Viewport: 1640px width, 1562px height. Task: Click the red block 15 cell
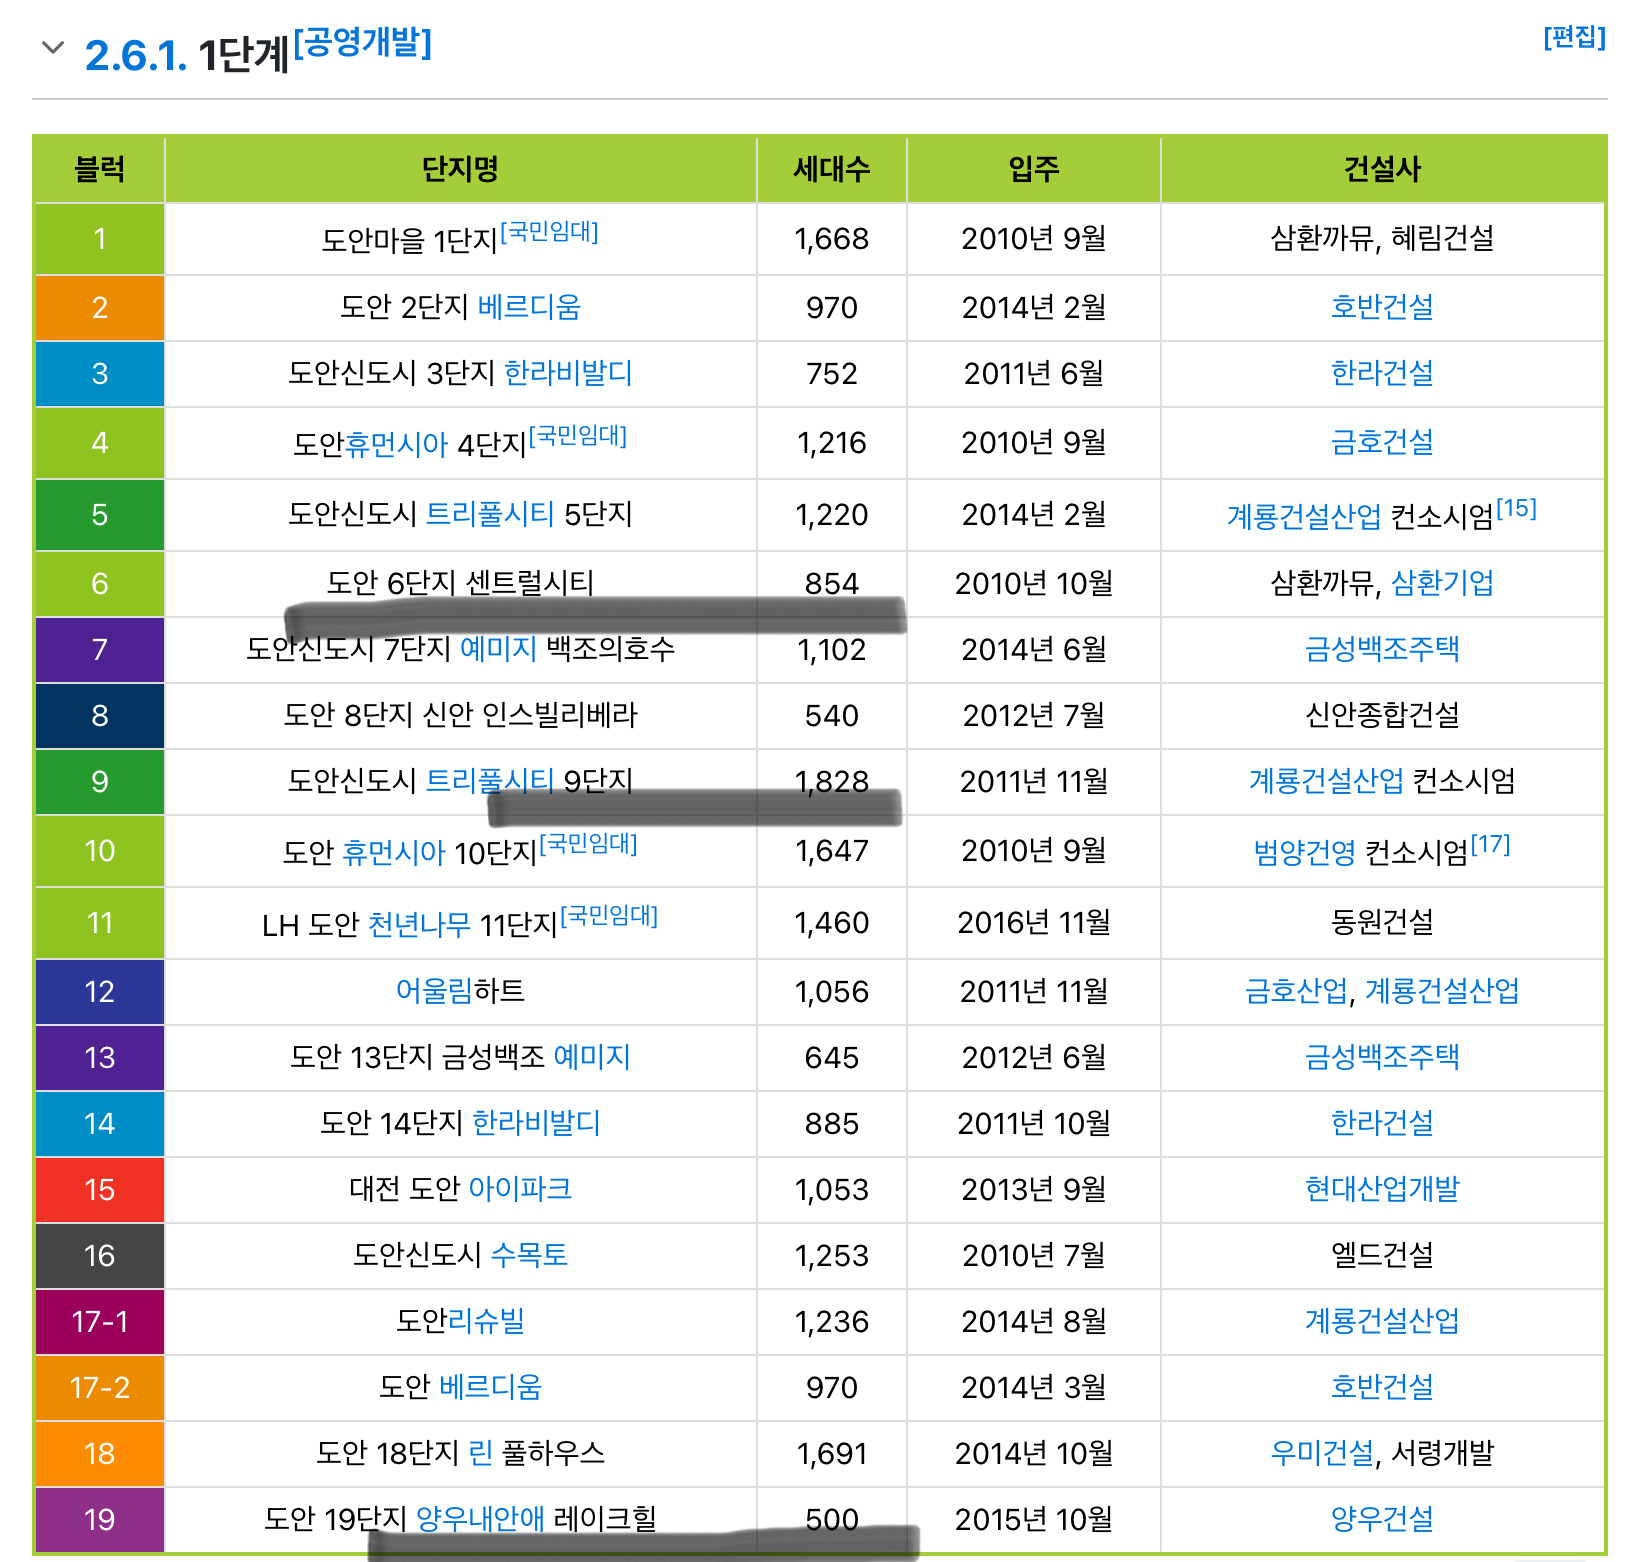(100, 1190)
